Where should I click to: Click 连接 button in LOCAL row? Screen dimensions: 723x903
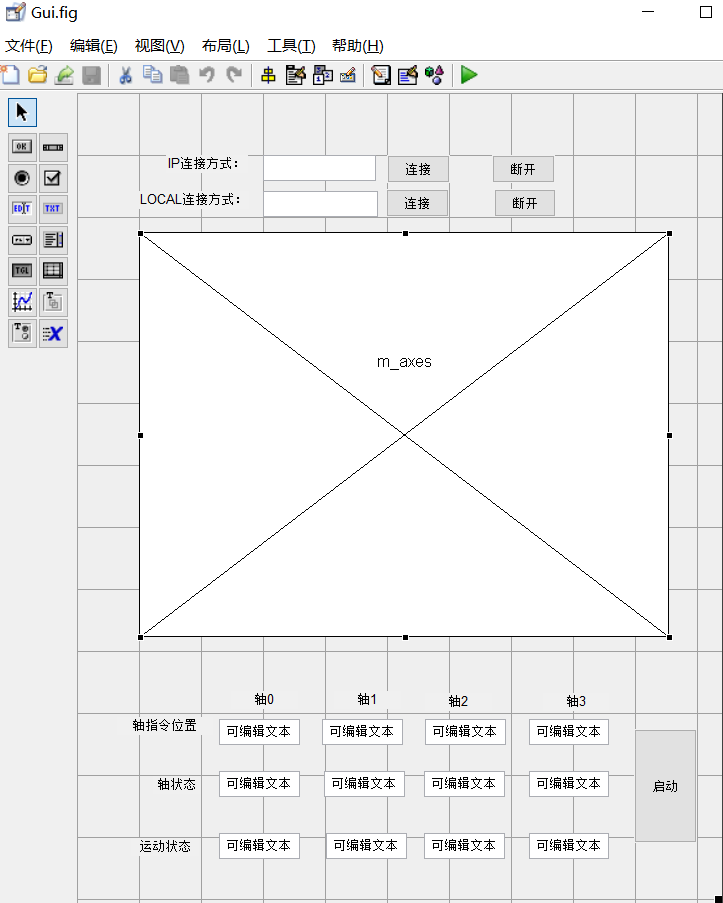417,203
